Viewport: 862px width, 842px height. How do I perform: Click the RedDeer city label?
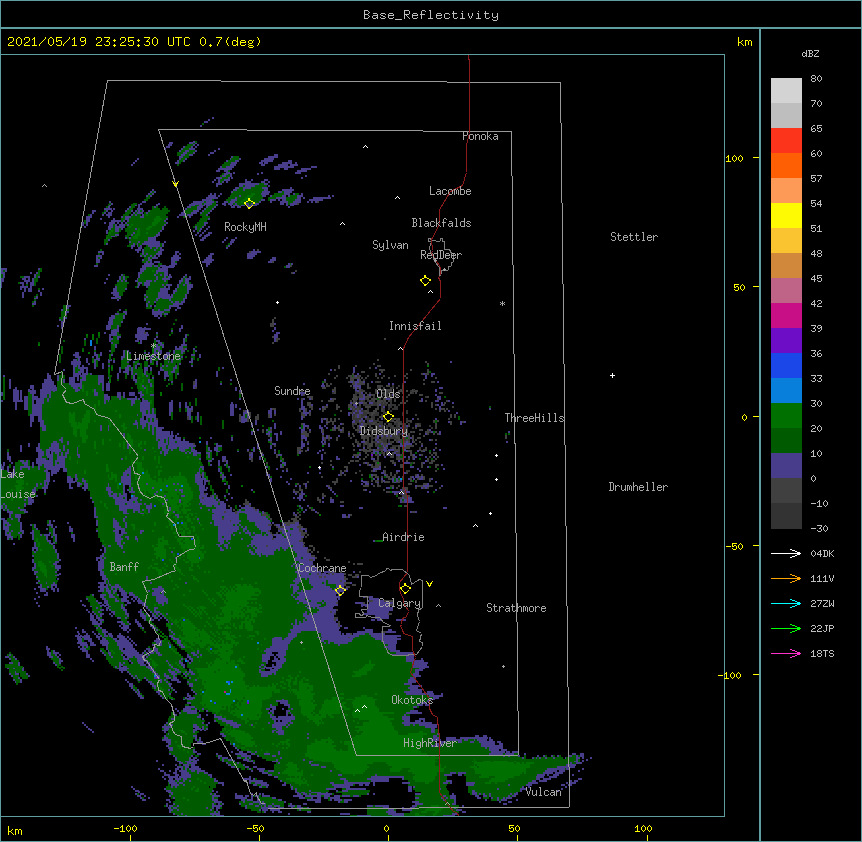tap(441, 255)
